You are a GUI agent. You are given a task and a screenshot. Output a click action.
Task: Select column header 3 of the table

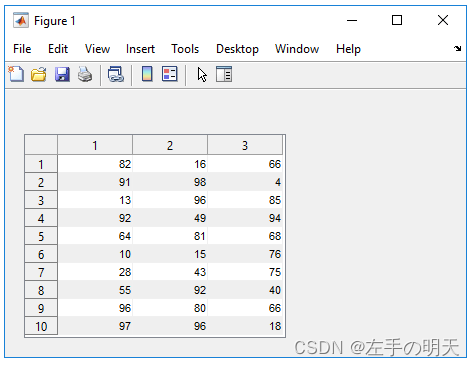tap(245, 145)
